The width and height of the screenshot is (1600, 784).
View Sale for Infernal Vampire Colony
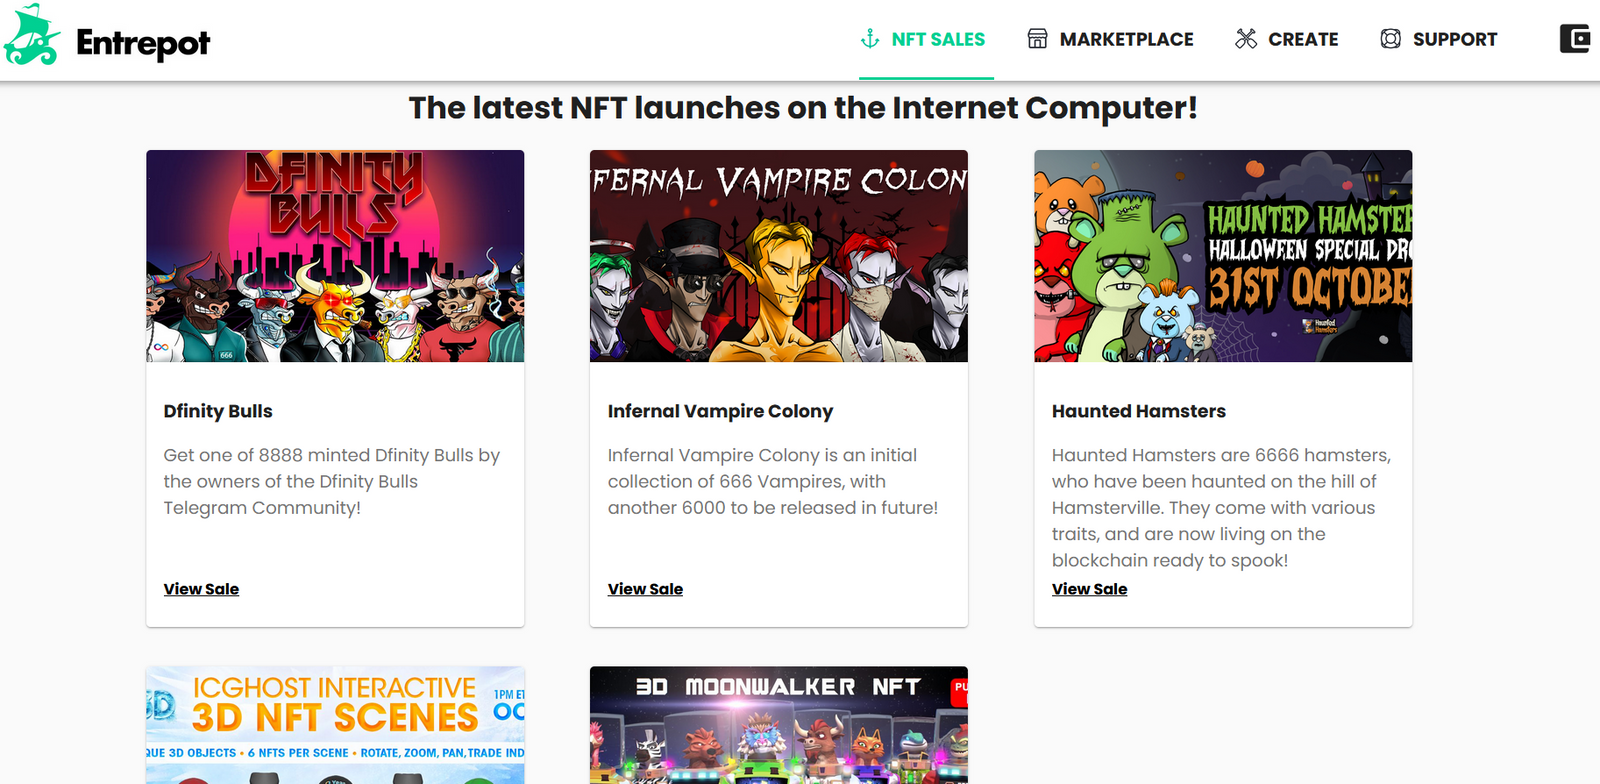645,589
